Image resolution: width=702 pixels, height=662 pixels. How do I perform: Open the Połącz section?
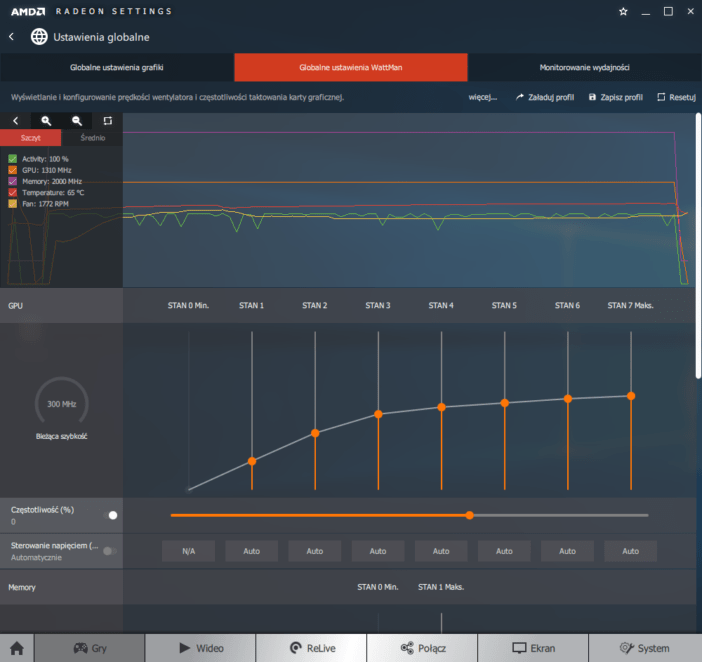(x=422, y=648)
